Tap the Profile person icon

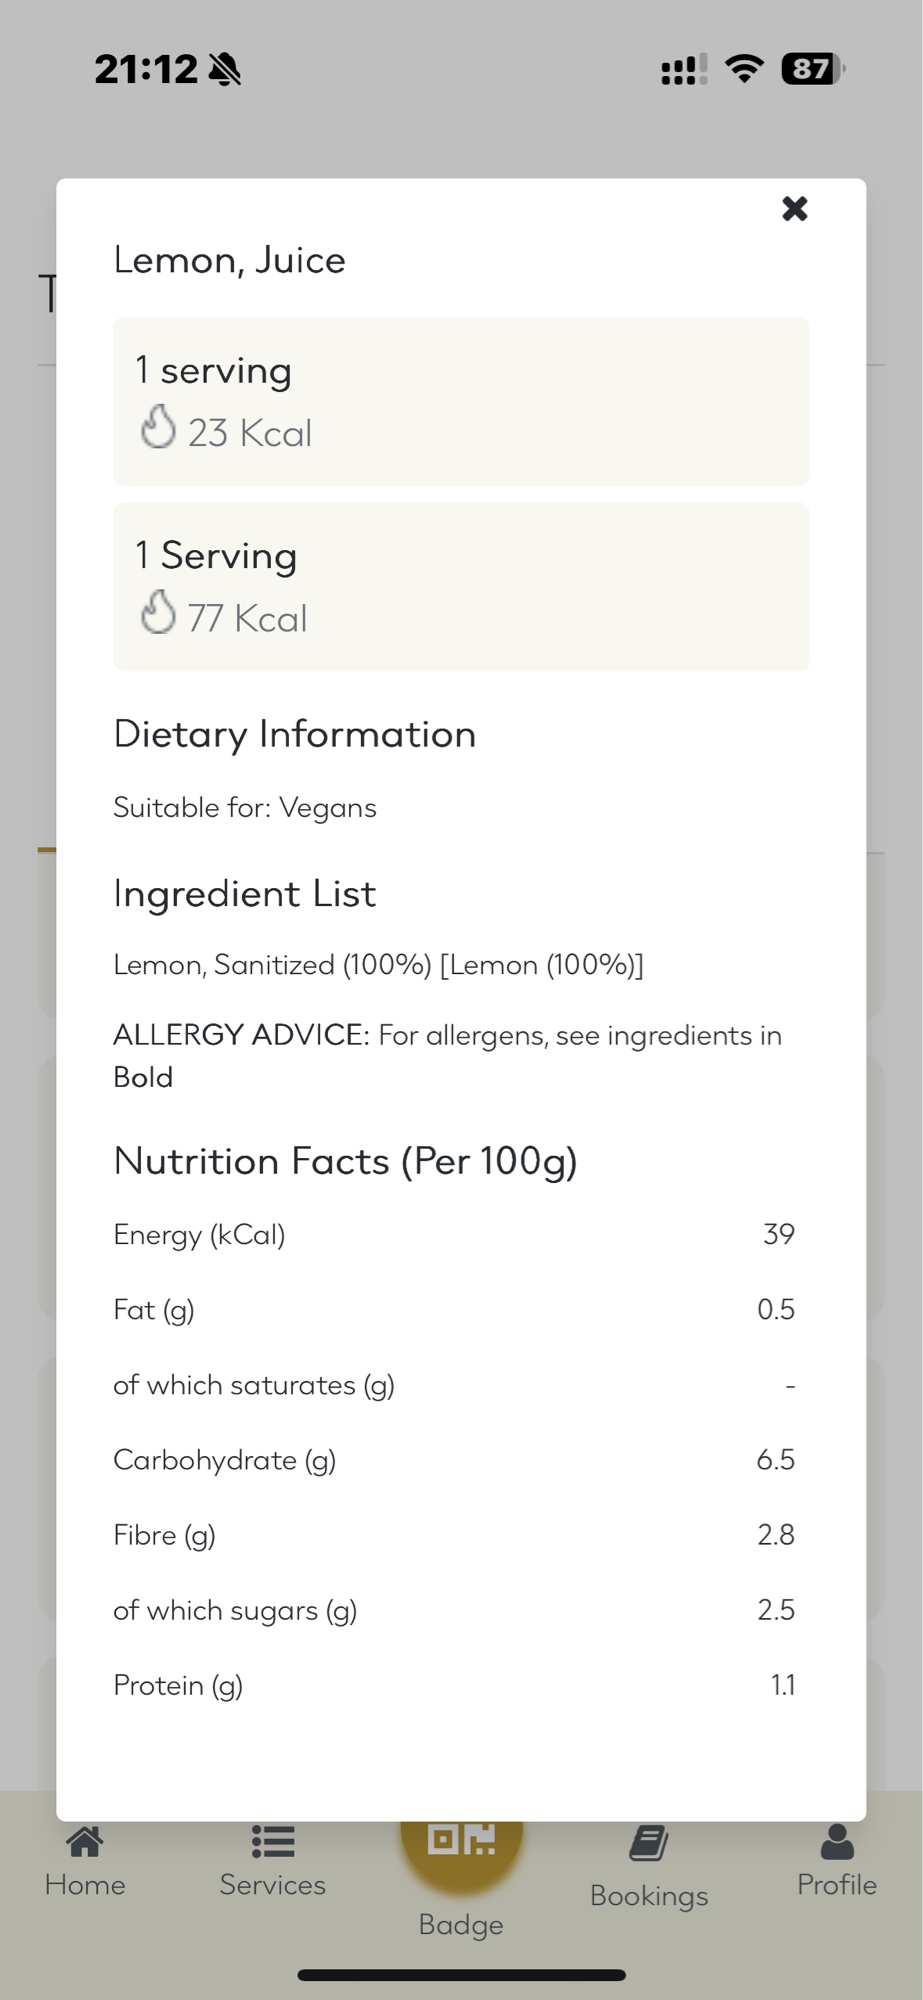[x=837, y=1841]
